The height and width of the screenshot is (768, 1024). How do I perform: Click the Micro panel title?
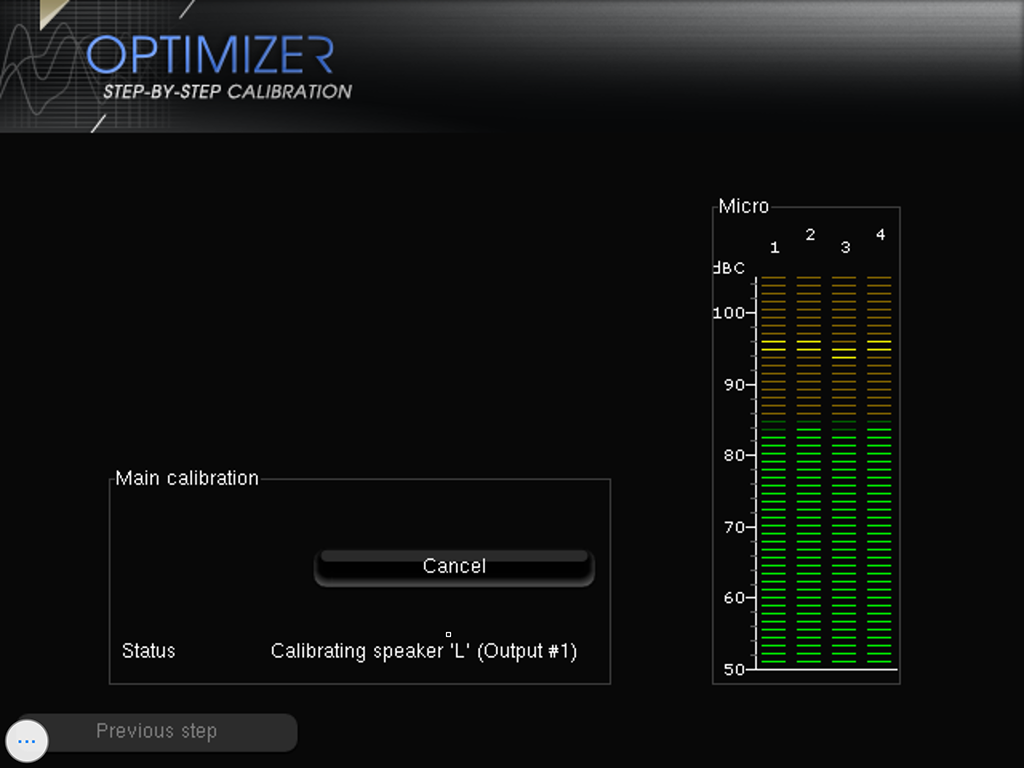coord(744,207)
